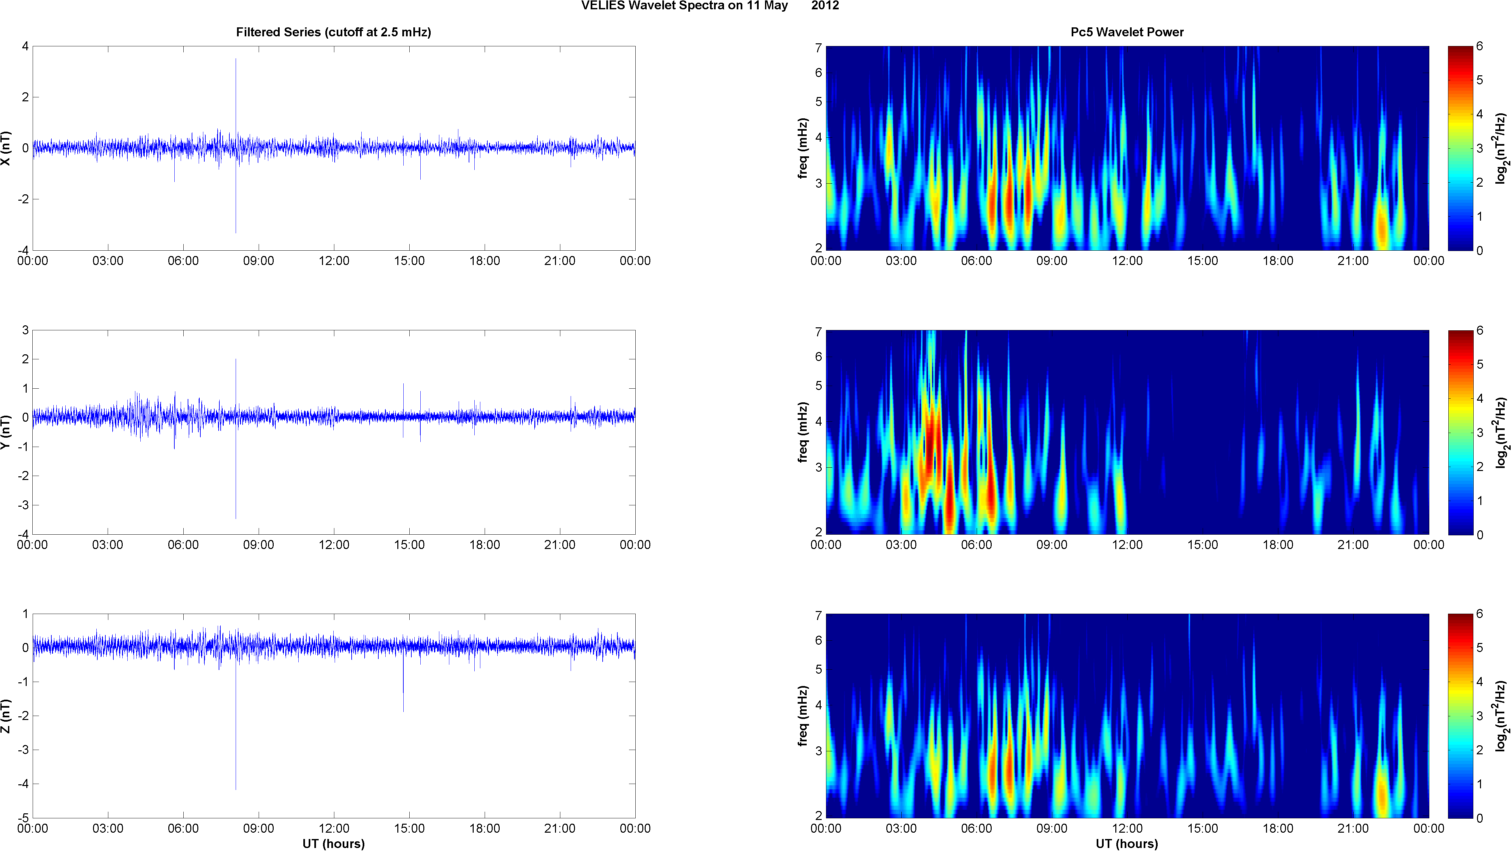Click the "12:00" tick under the X filtered series
This screenshot has height=851, width=1511.
[334, 261]
